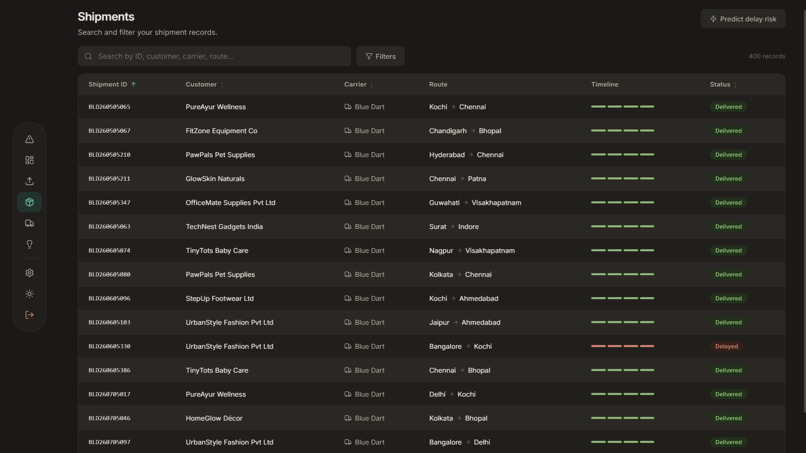Viewport: 806px width, 453px height.
Task: Click customer TechNest Gadgets India
Action: pyautogui.click(x=224, y=226)
